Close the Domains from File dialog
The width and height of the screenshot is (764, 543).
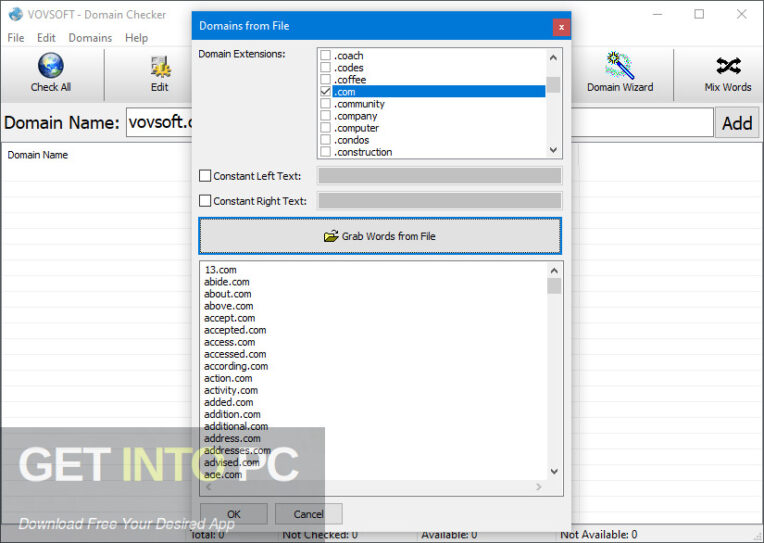click(561, 27)
